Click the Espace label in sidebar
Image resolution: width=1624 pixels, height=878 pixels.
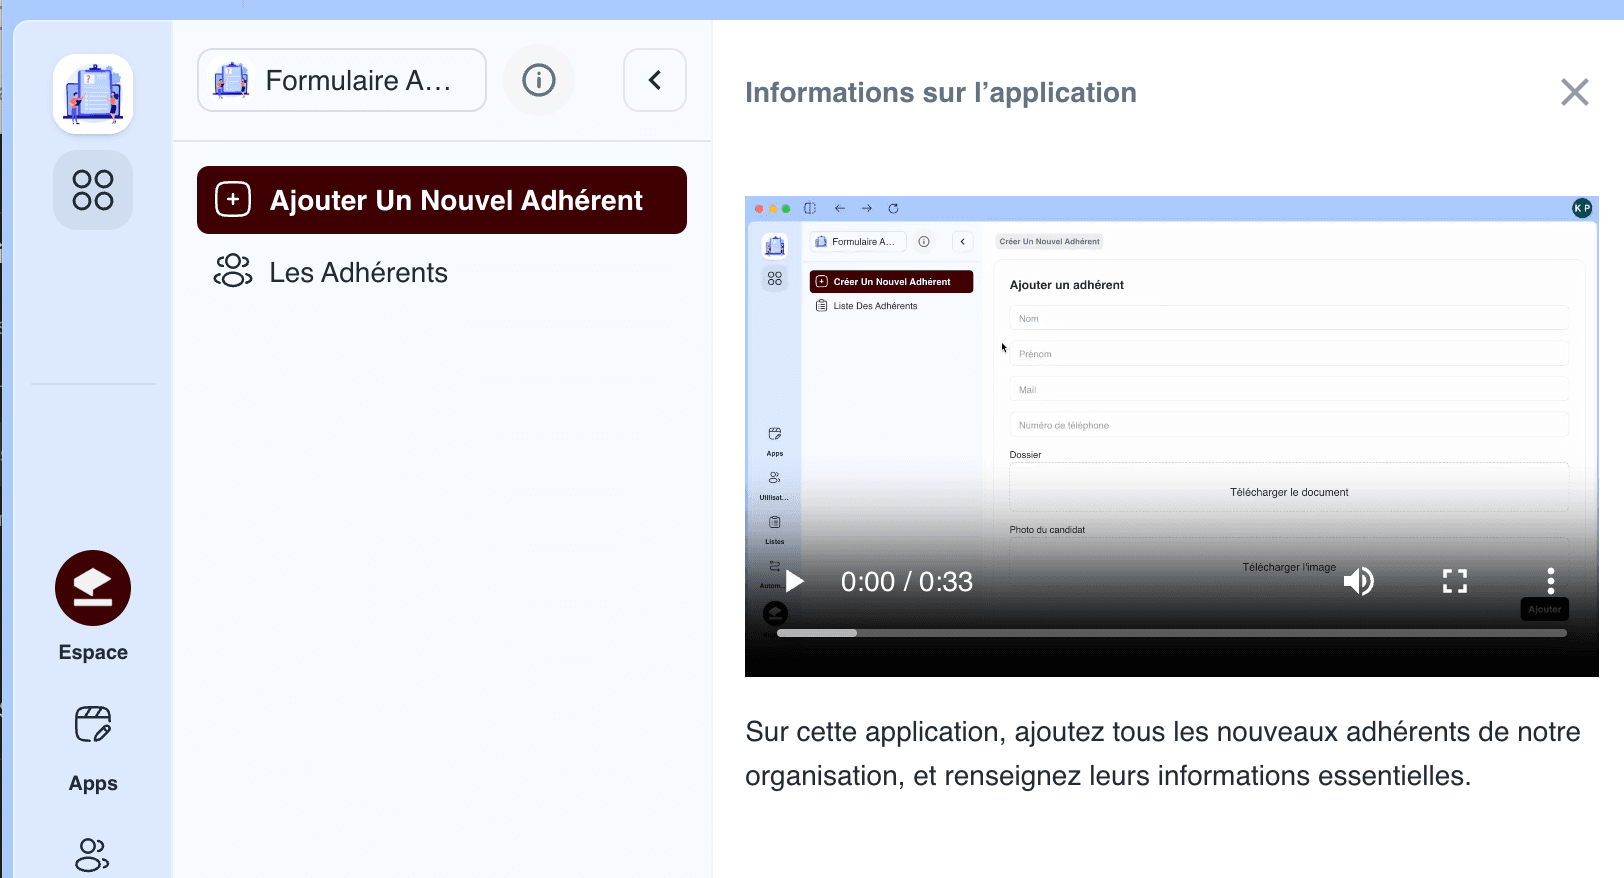click(x=93, y=652)
